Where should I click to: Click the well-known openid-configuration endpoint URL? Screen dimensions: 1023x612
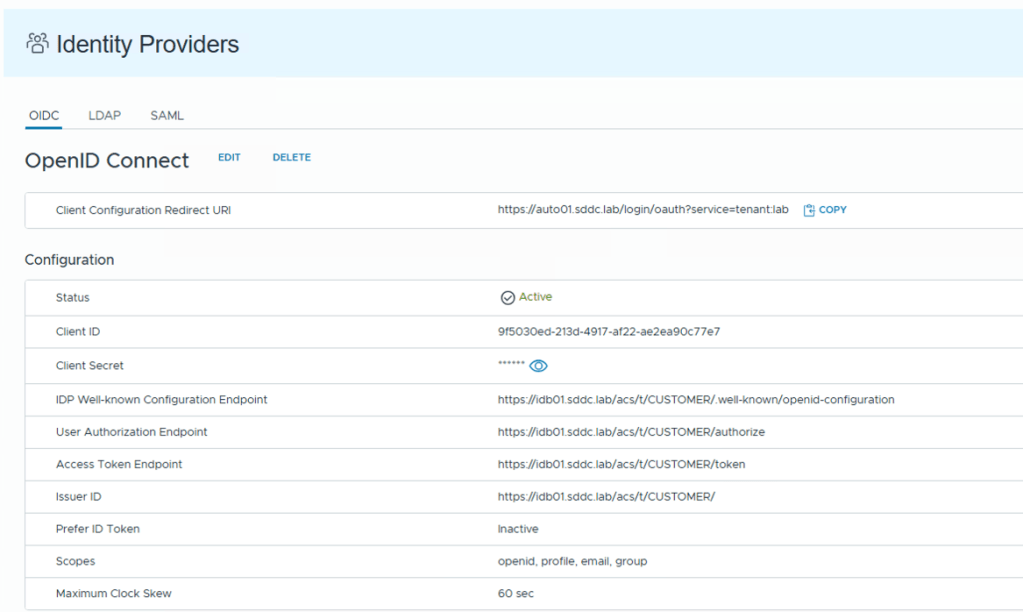pyautogui.click(x=695, y=399)
